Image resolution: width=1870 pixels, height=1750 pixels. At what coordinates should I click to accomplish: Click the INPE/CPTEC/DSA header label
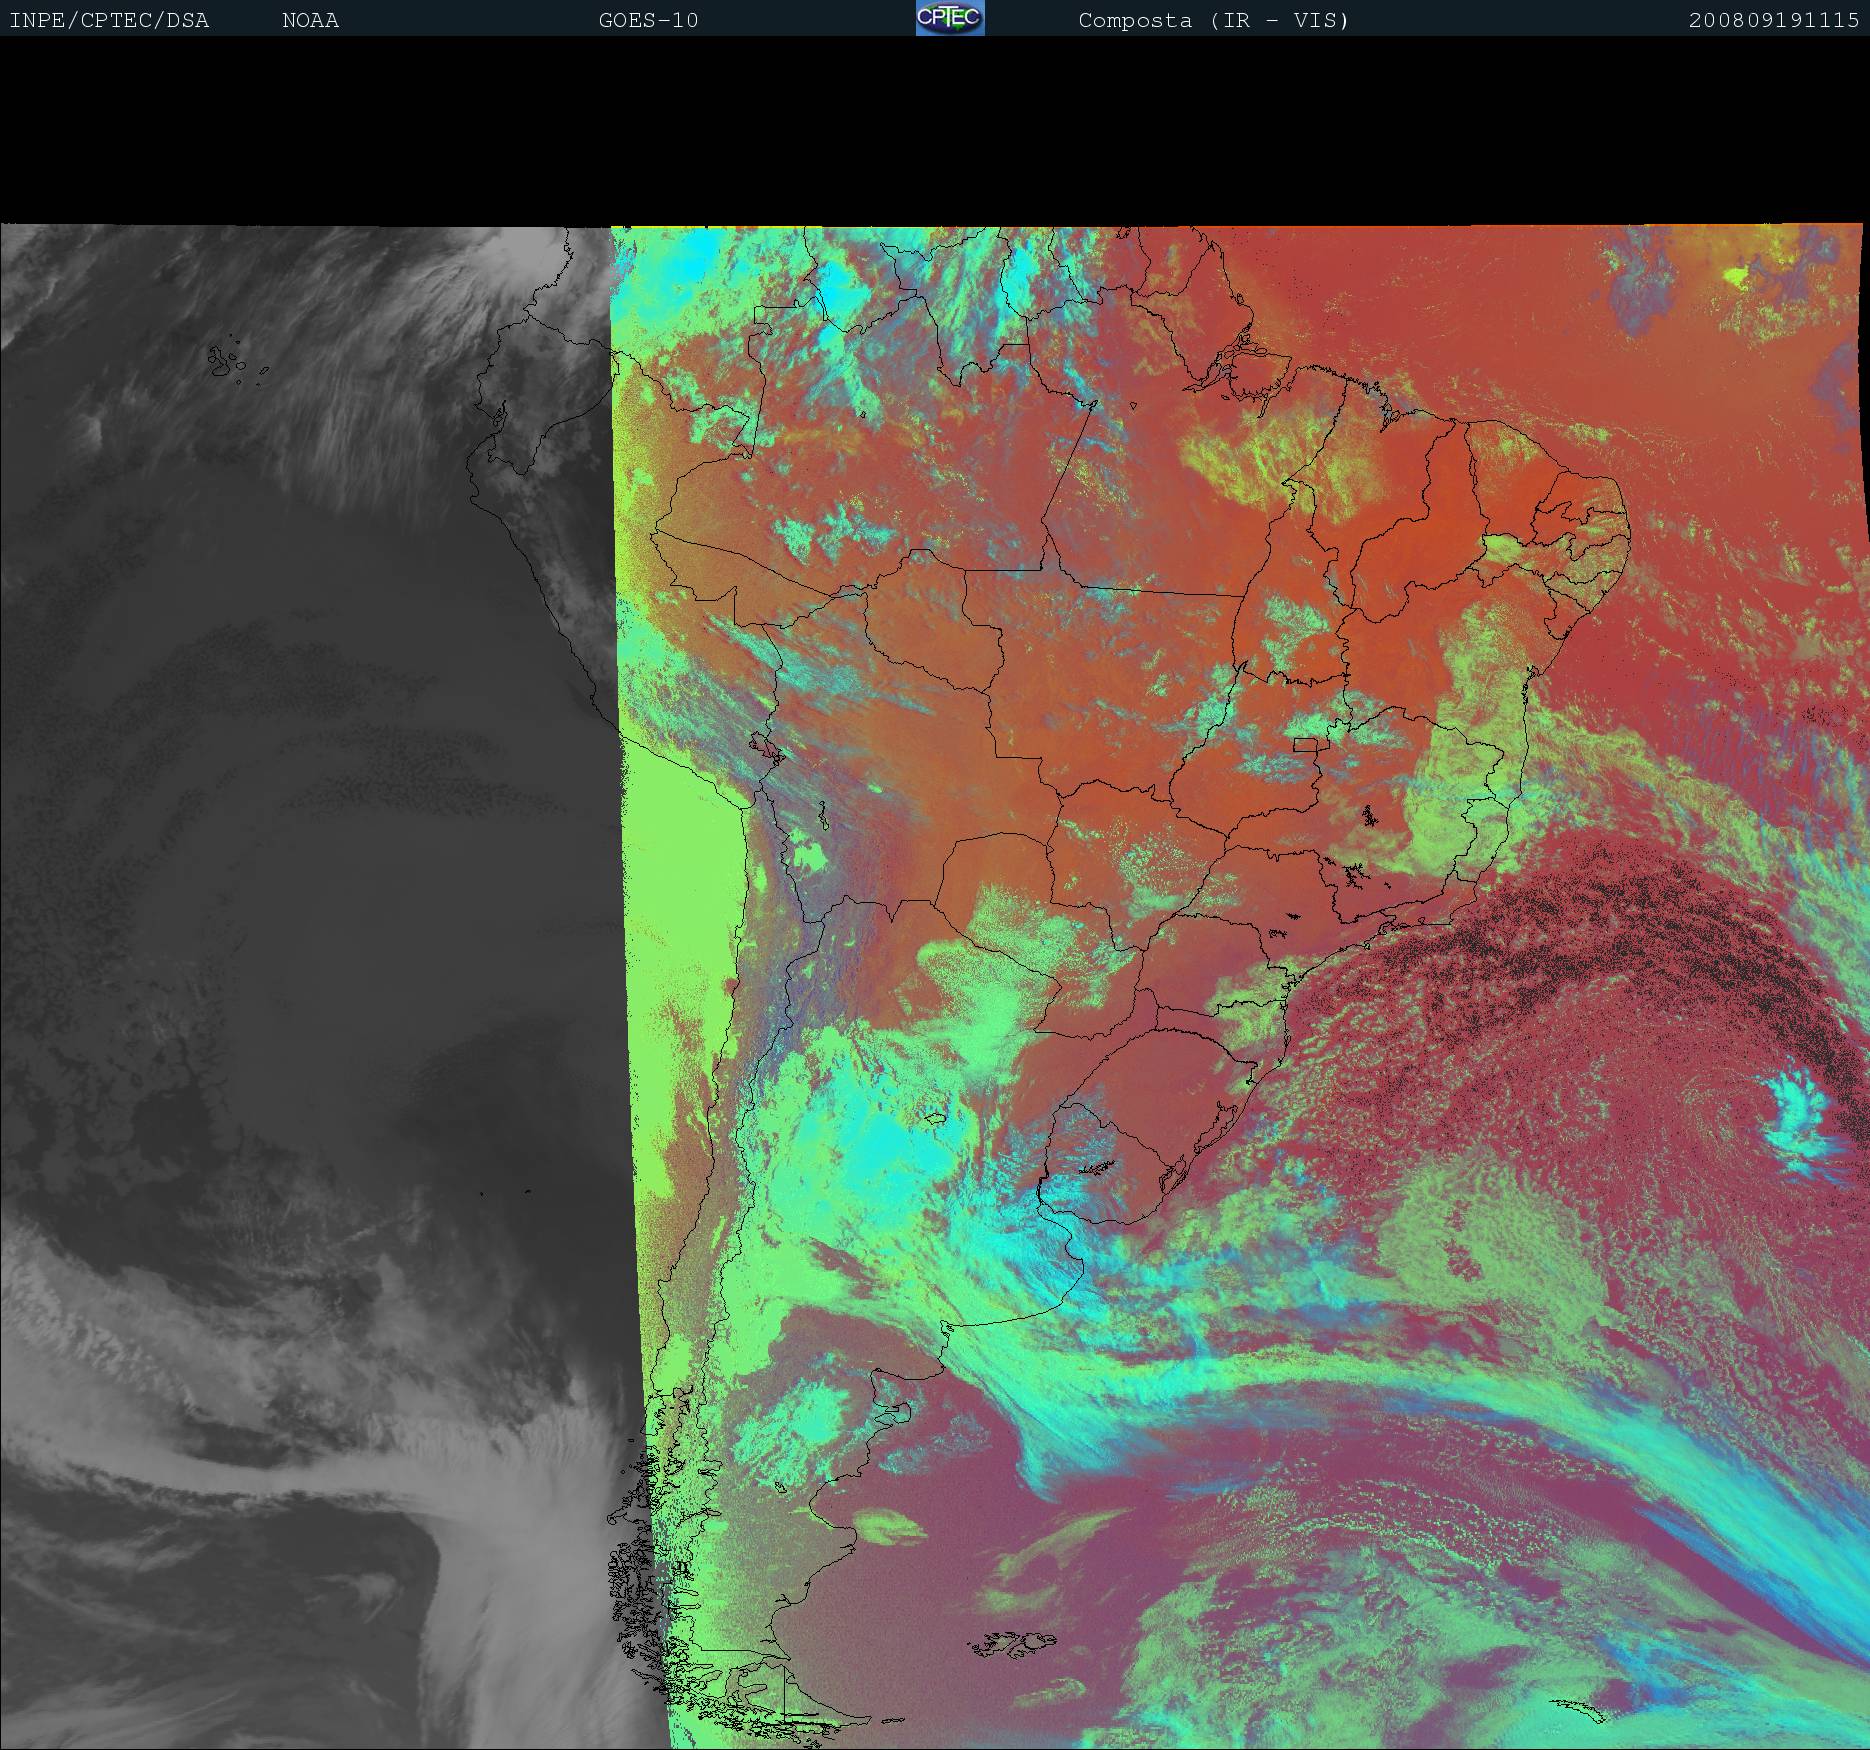click(109, 20)
